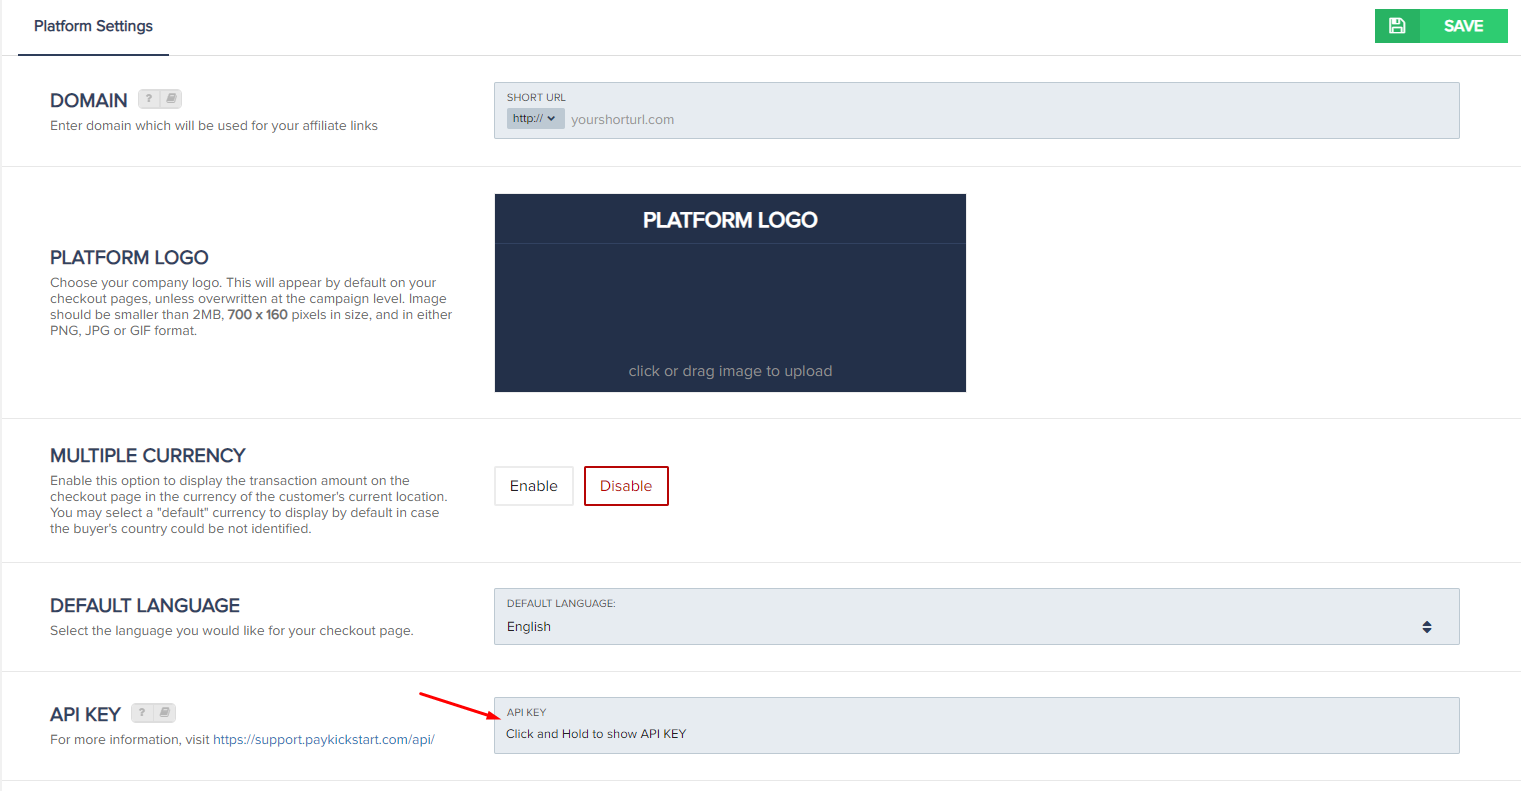This screenshot has width=1521, height=791.
Task: Click the MULTIPLE CURRENCY section heading
Action: tap(148, 456)
